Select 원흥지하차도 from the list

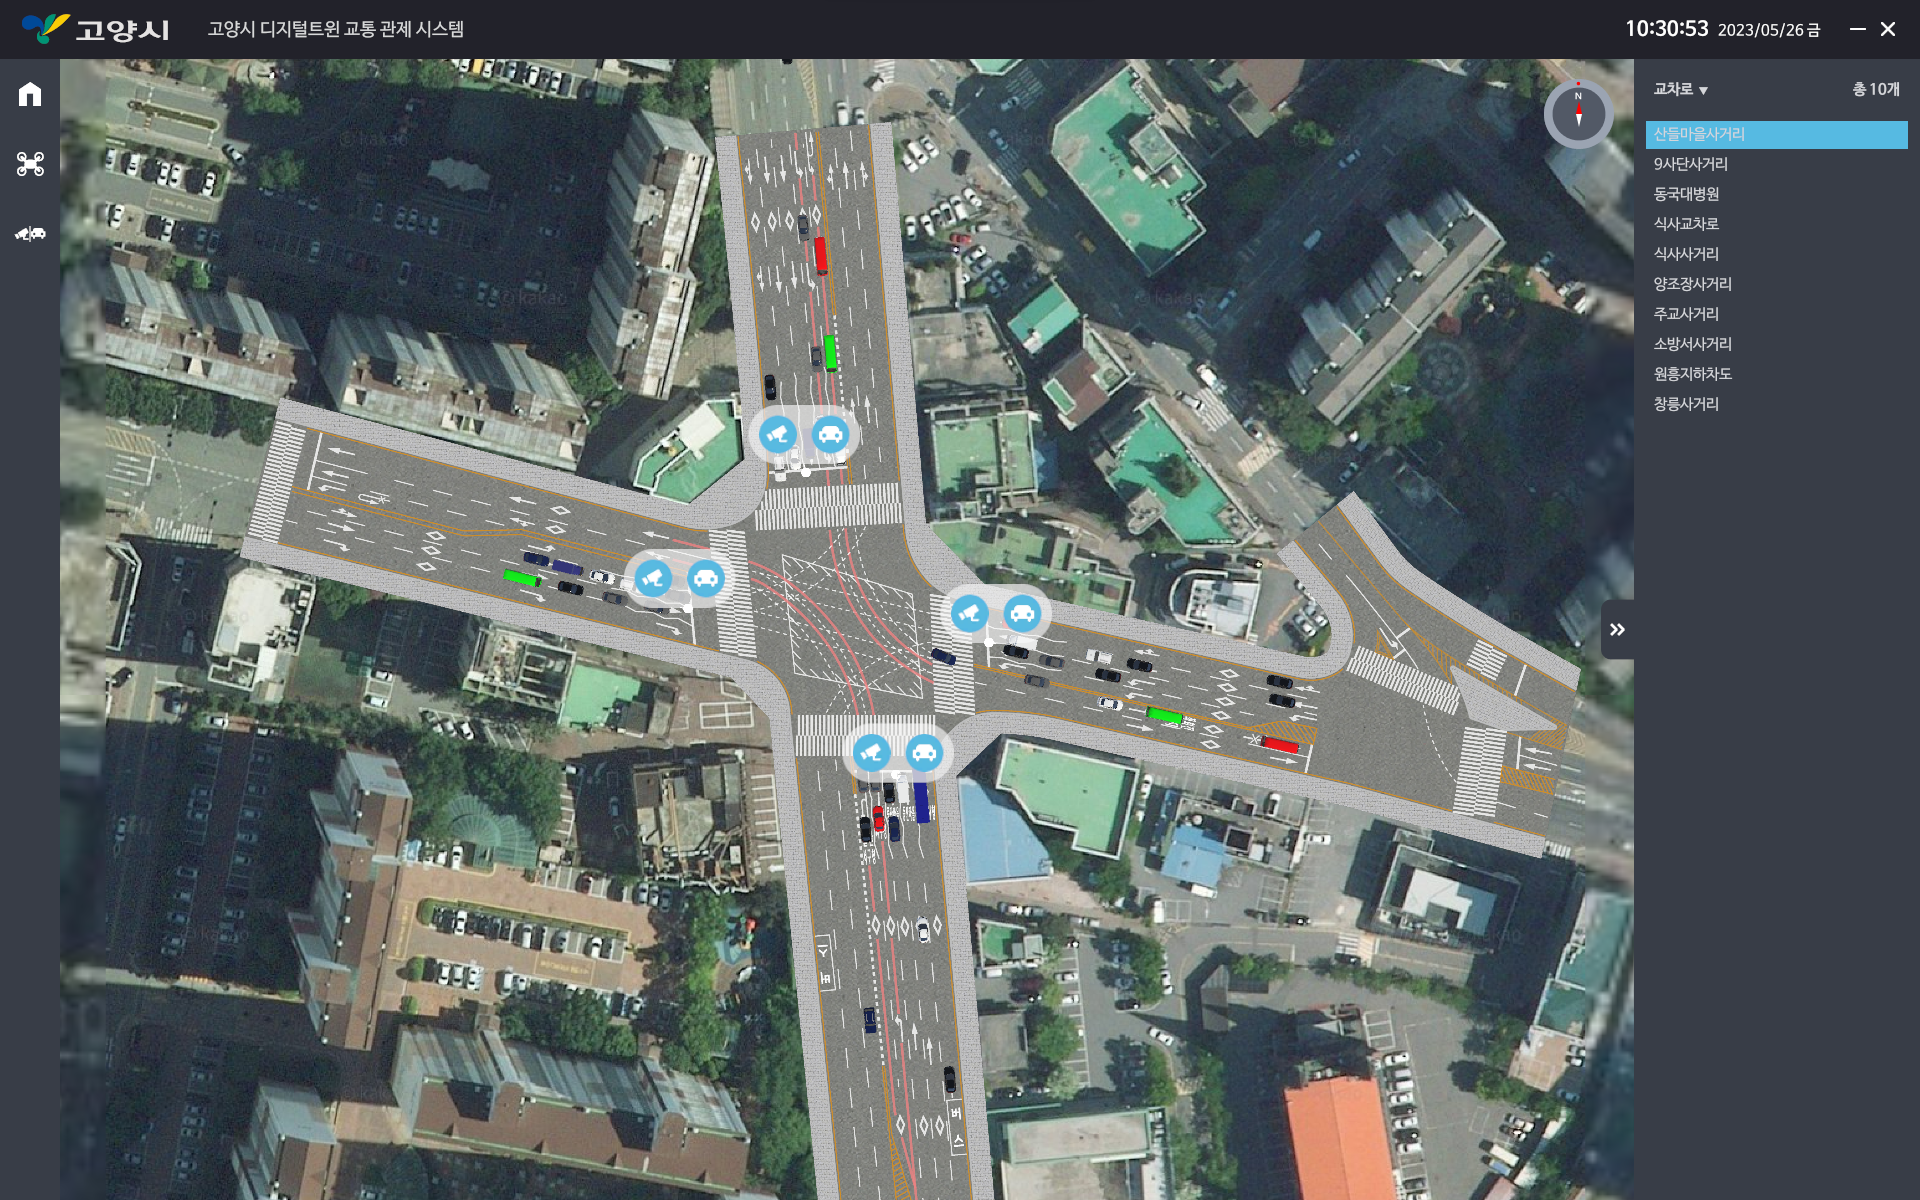pyautogui.click(x=1692, y=374)
